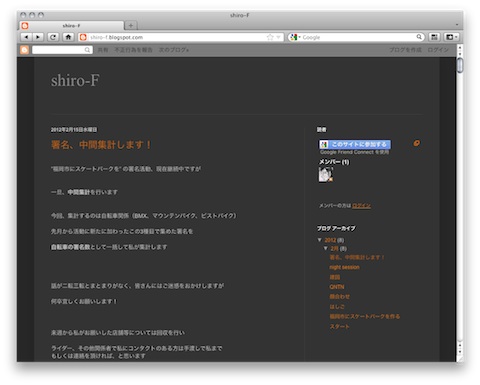
Task: Click ブログを作成 in the navbar
Action: click(405, 50)
